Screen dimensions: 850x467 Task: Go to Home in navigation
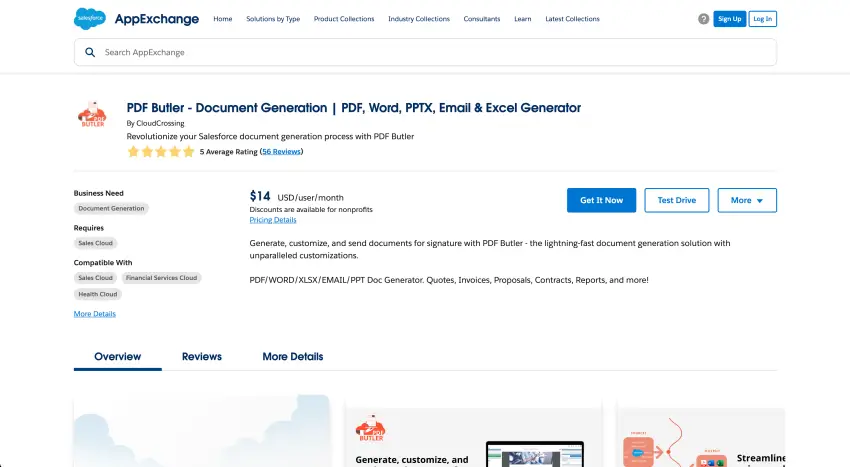[x=223, y=19]
